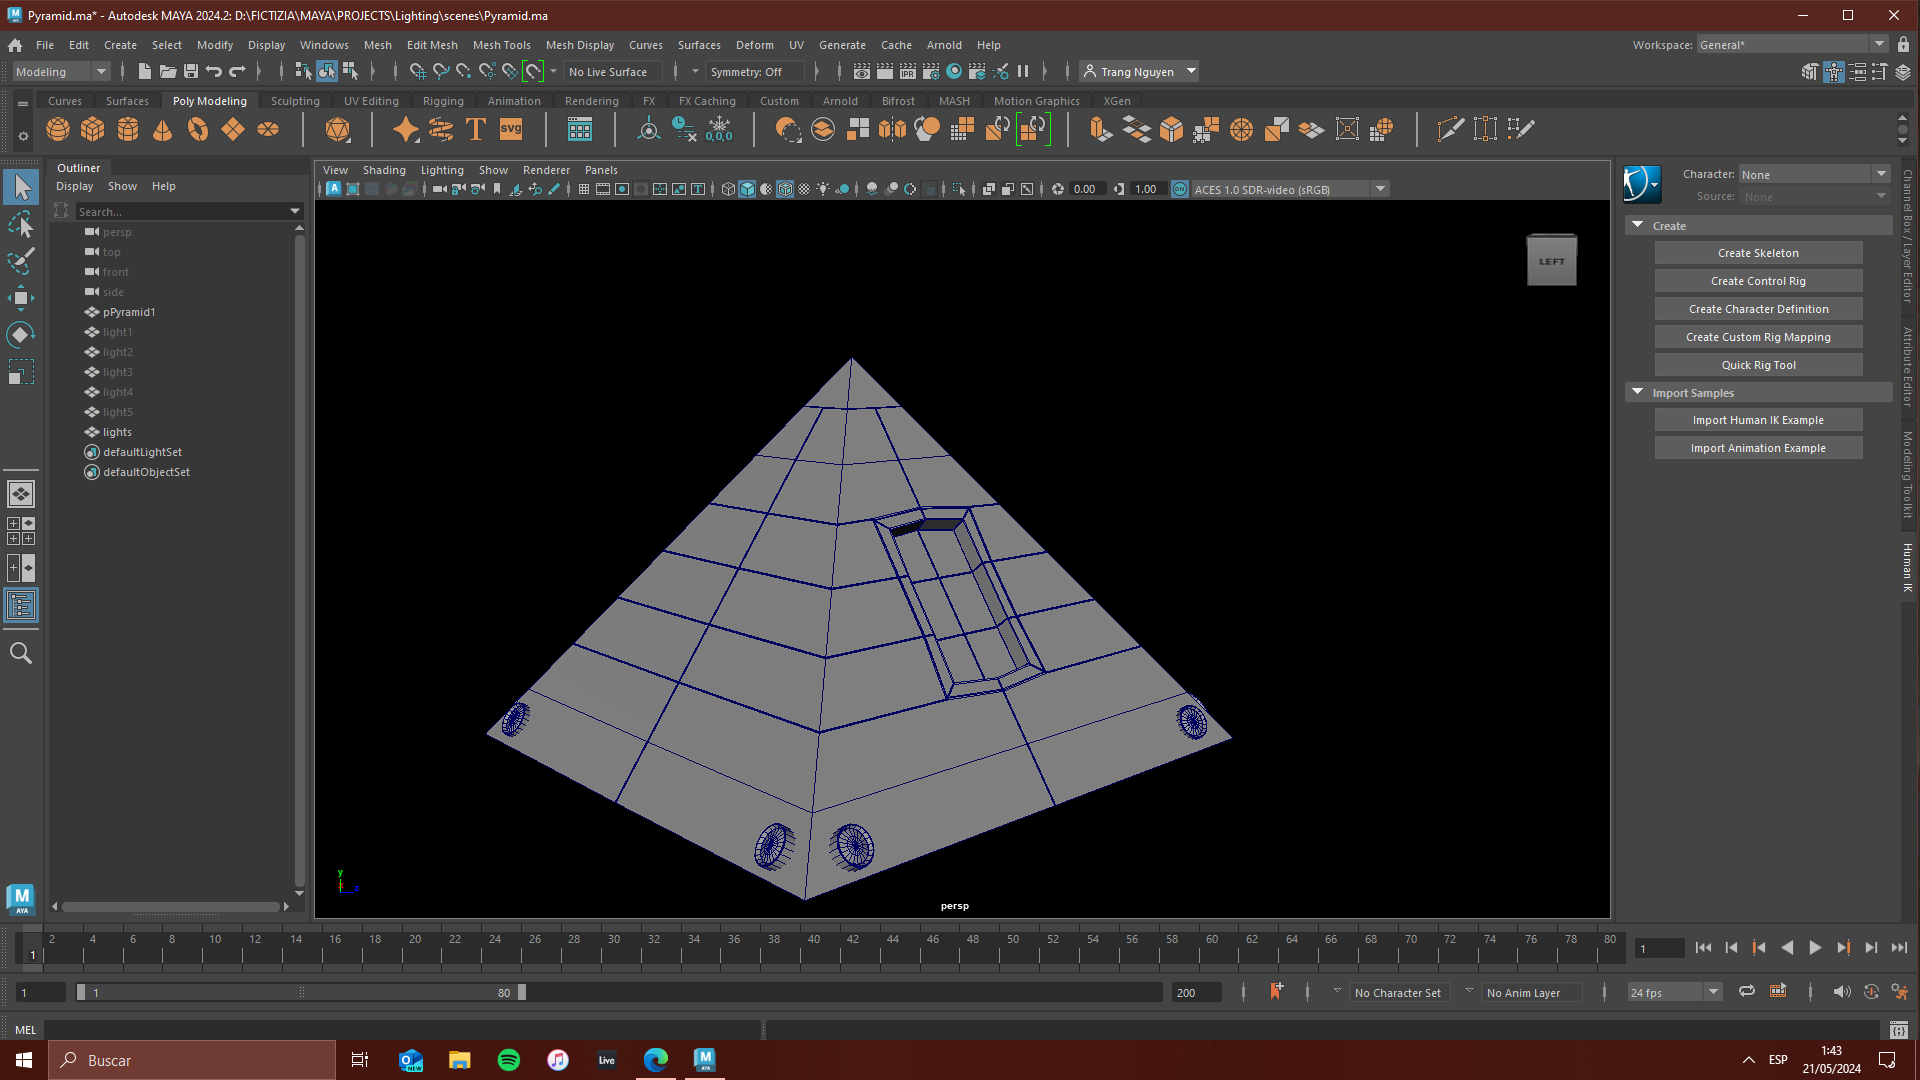
Task: Toggle the color management view transform icon
Action: 1180,189
